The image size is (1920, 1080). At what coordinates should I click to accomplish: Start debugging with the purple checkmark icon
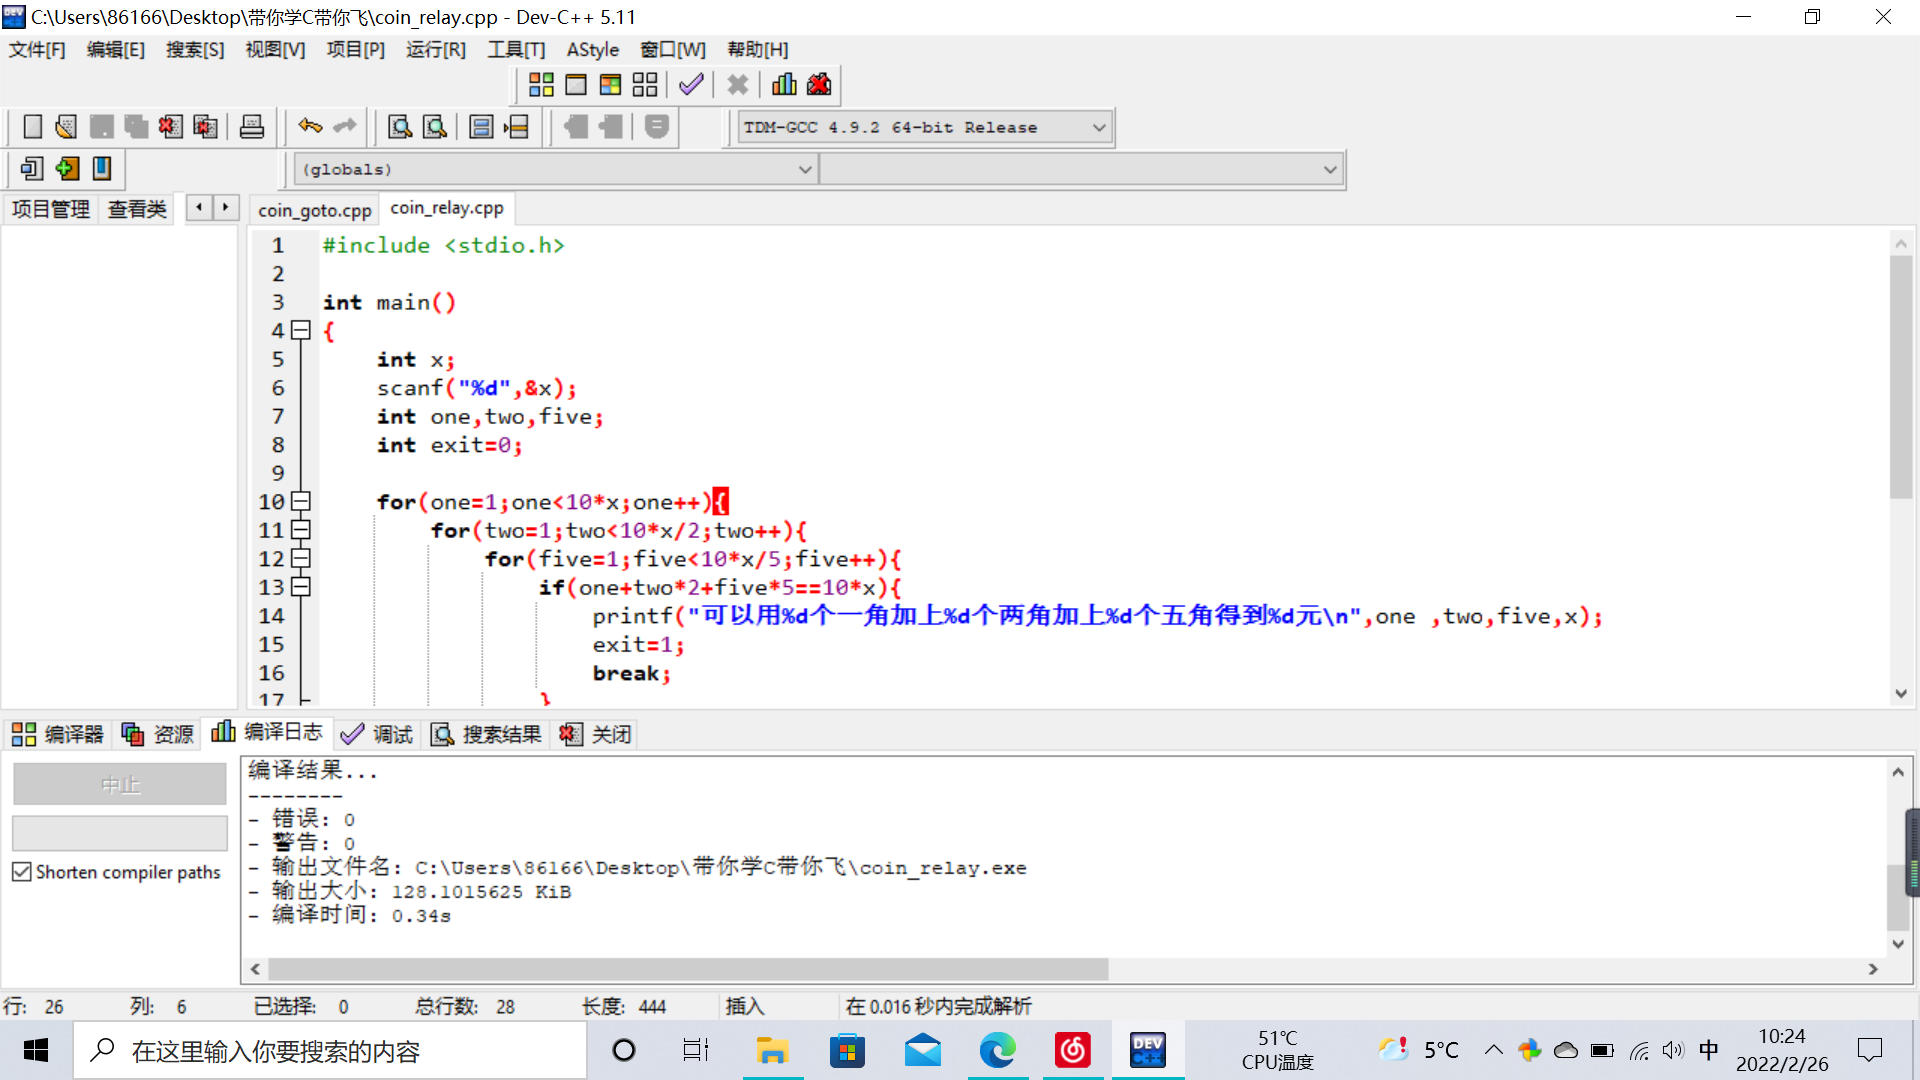click(x=691, y=85)
